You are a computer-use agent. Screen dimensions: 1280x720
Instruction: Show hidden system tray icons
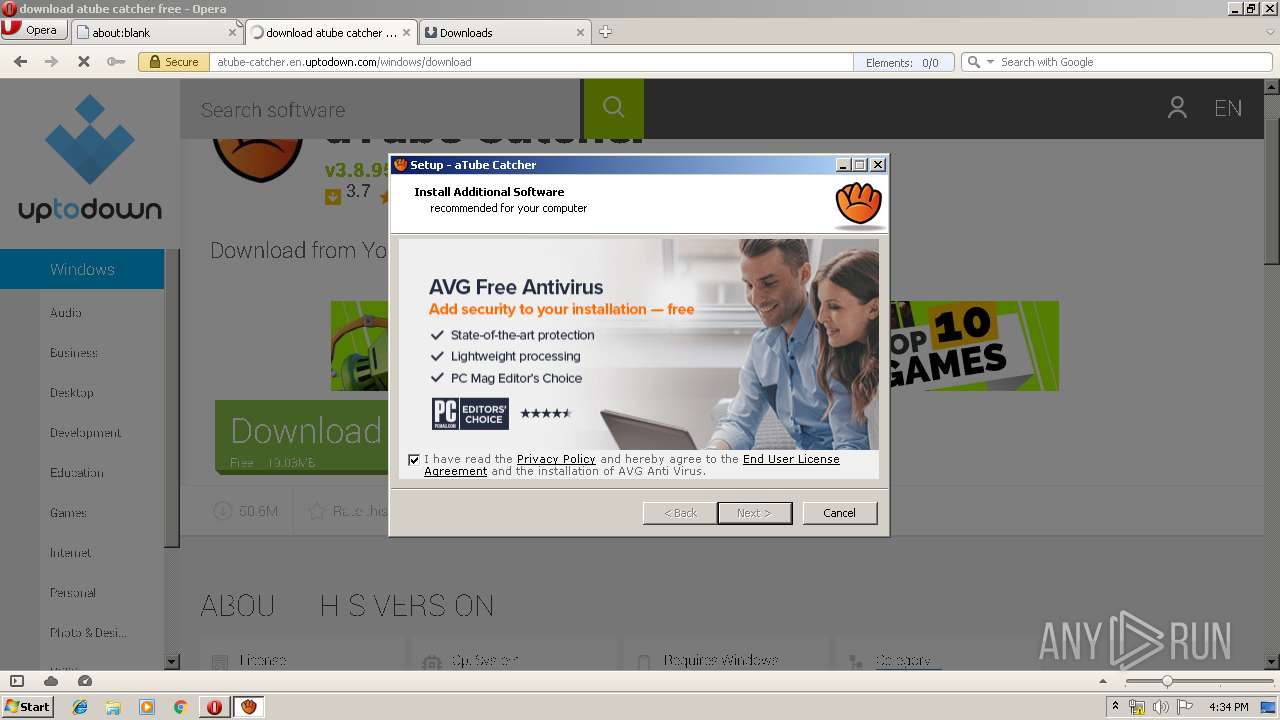[x=1116, y=707]
